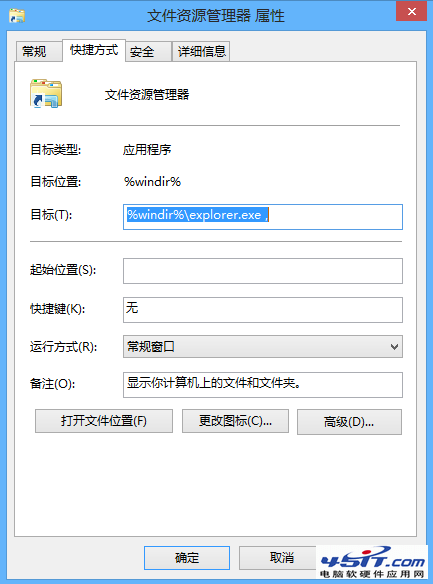Open the 常规窗口 combo box
The width and height of the screenshot is (433, 584).
(263, 347)
